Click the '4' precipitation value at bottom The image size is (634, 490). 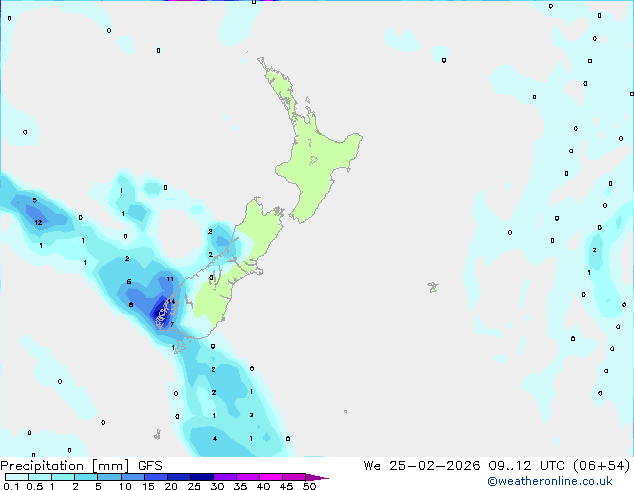(215, 439)
